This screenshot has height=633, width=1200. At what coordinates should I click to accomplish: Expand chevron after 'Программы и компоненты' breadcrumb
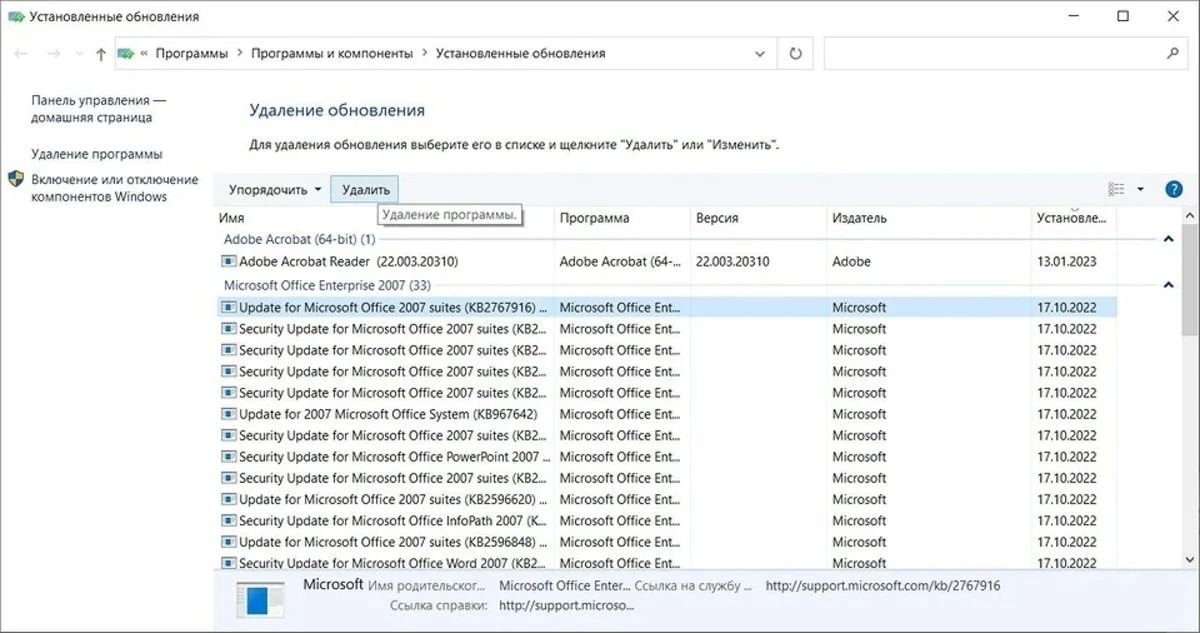pyautogui.click(x=423, y=53)
